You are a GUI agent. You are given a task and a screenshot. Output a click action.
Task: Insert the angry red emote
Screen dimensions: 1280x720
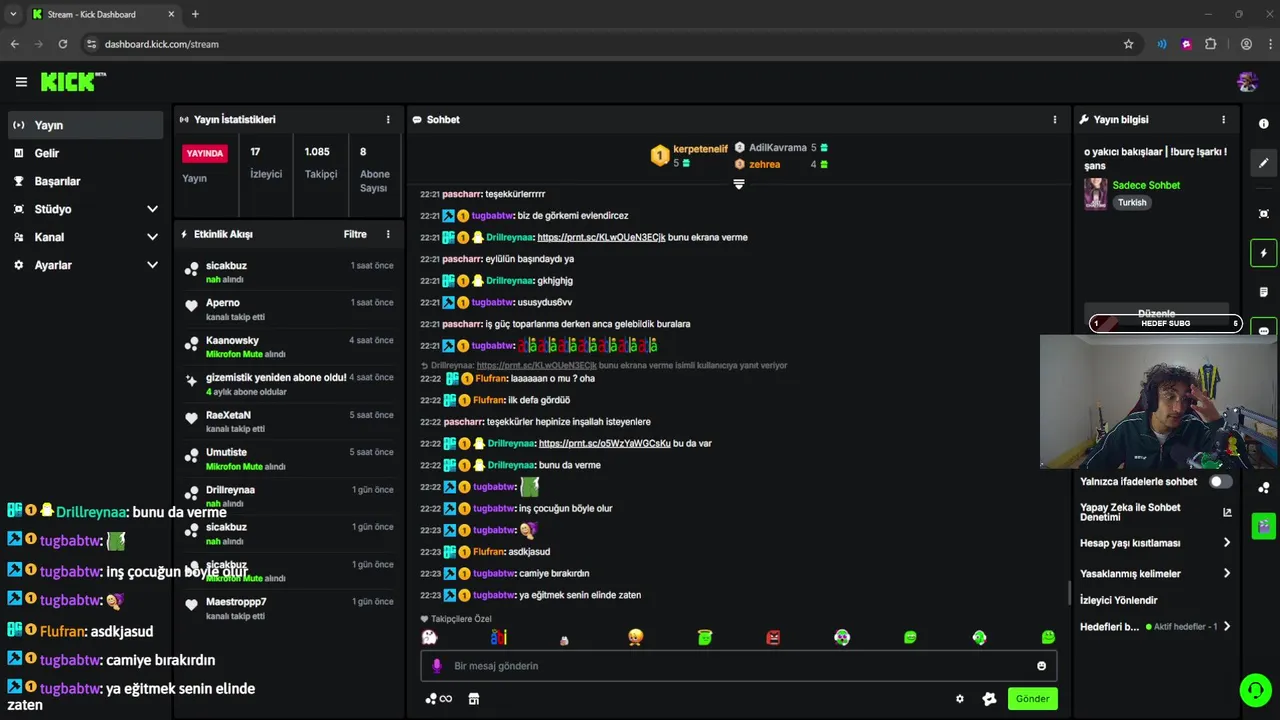[x=773, y=637]
